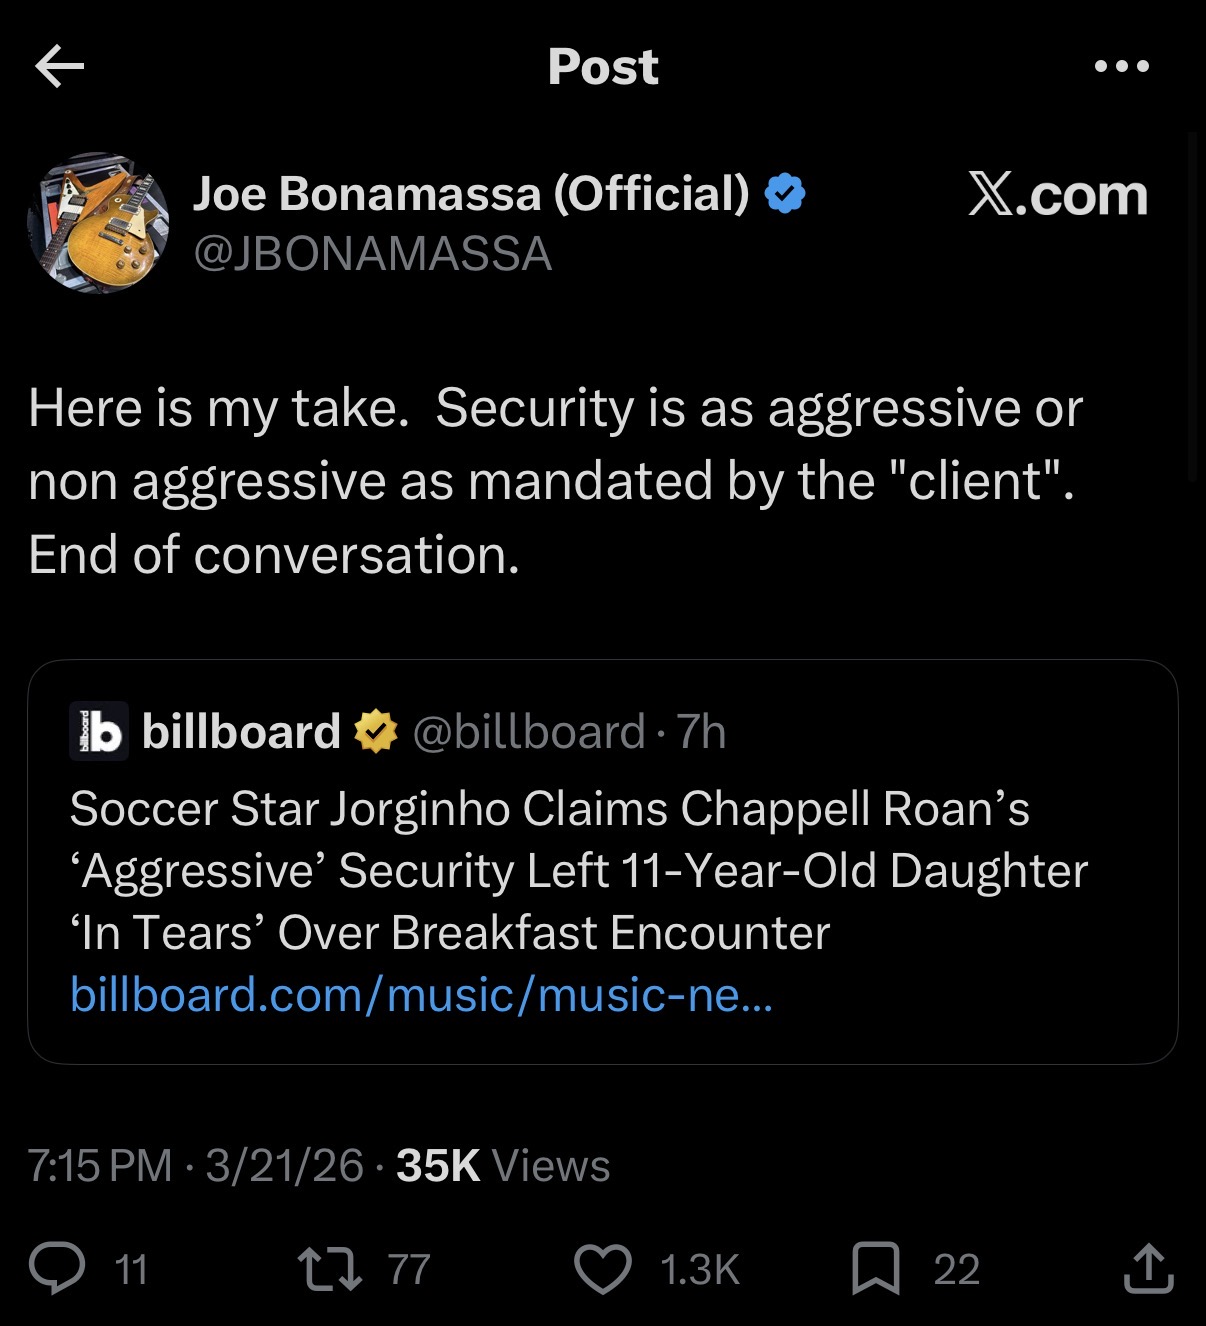Open Joe Bonamassa's guitar profile picture

[98, 222]
